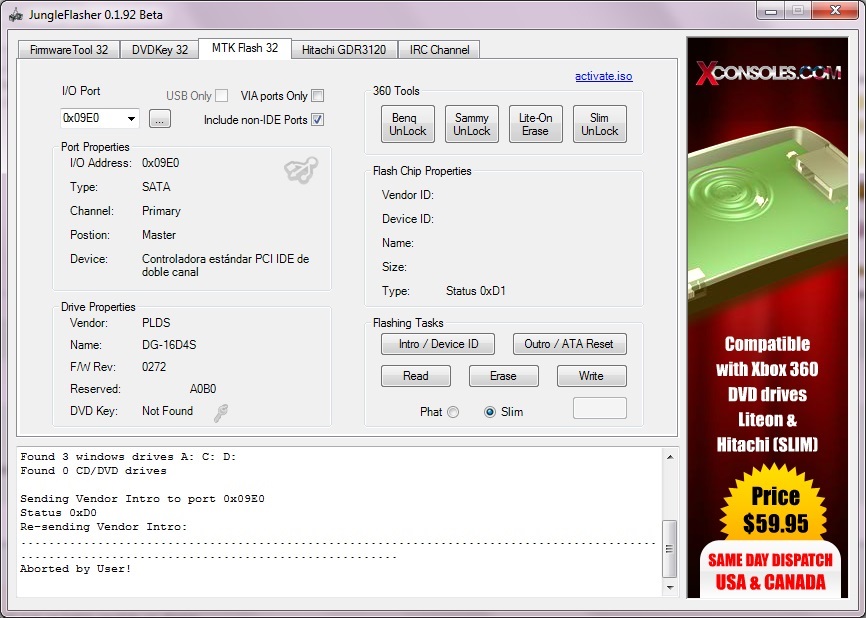
Task: Click the 'Aborted by User!' log line
Action: tap(76, 568)
